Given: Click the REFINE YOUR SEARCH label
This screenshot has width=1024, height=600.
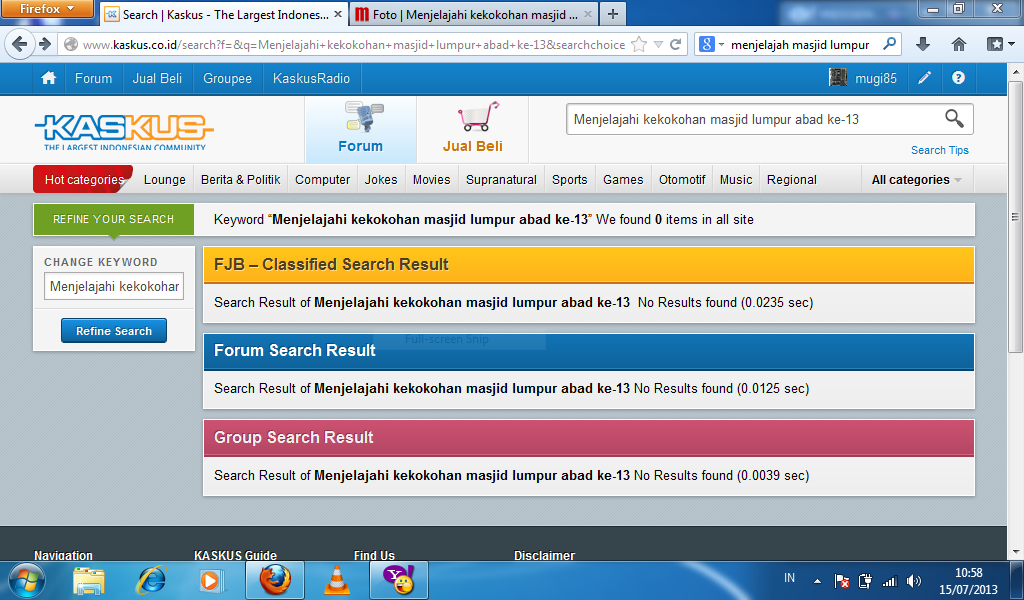Looking at the screenshot, I should tap(114, 219).
